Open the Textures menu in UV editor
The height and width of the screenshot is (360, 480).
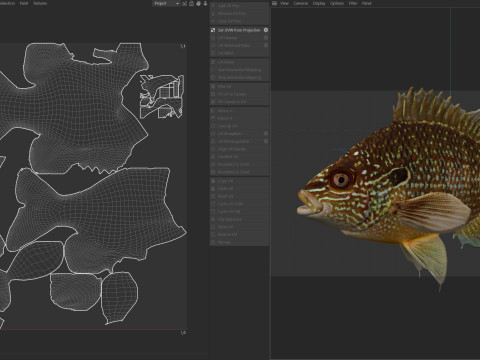coord(40,3)
